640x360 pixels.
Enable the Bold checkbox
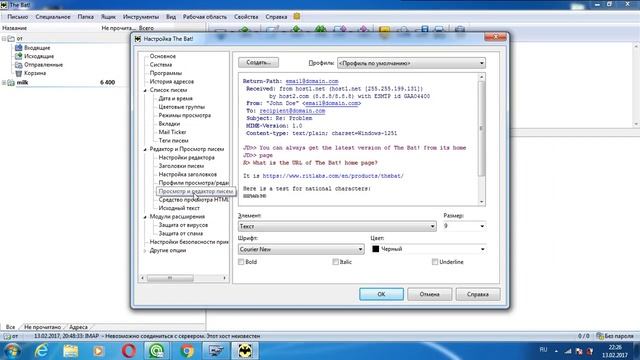click(241, 262)
